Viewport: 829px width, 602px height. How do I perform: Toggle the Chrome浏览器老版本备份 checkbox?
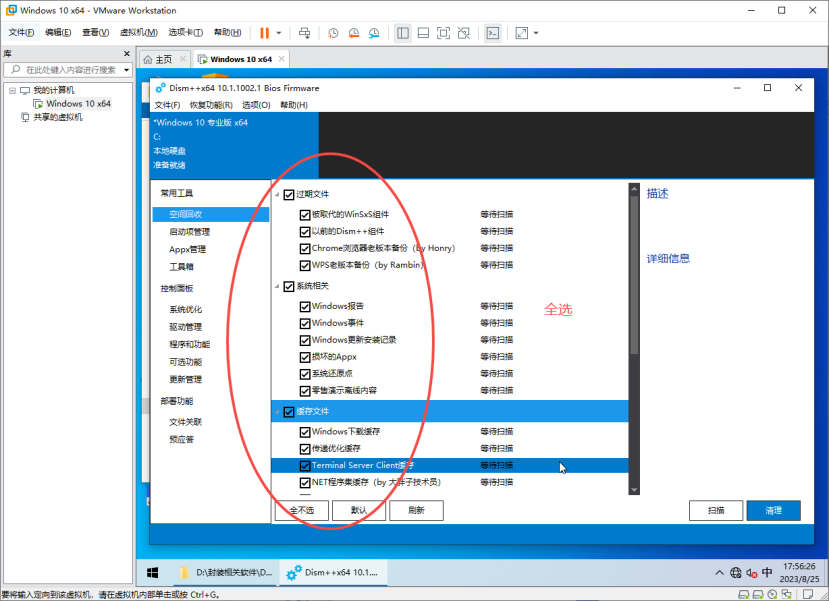305,248
